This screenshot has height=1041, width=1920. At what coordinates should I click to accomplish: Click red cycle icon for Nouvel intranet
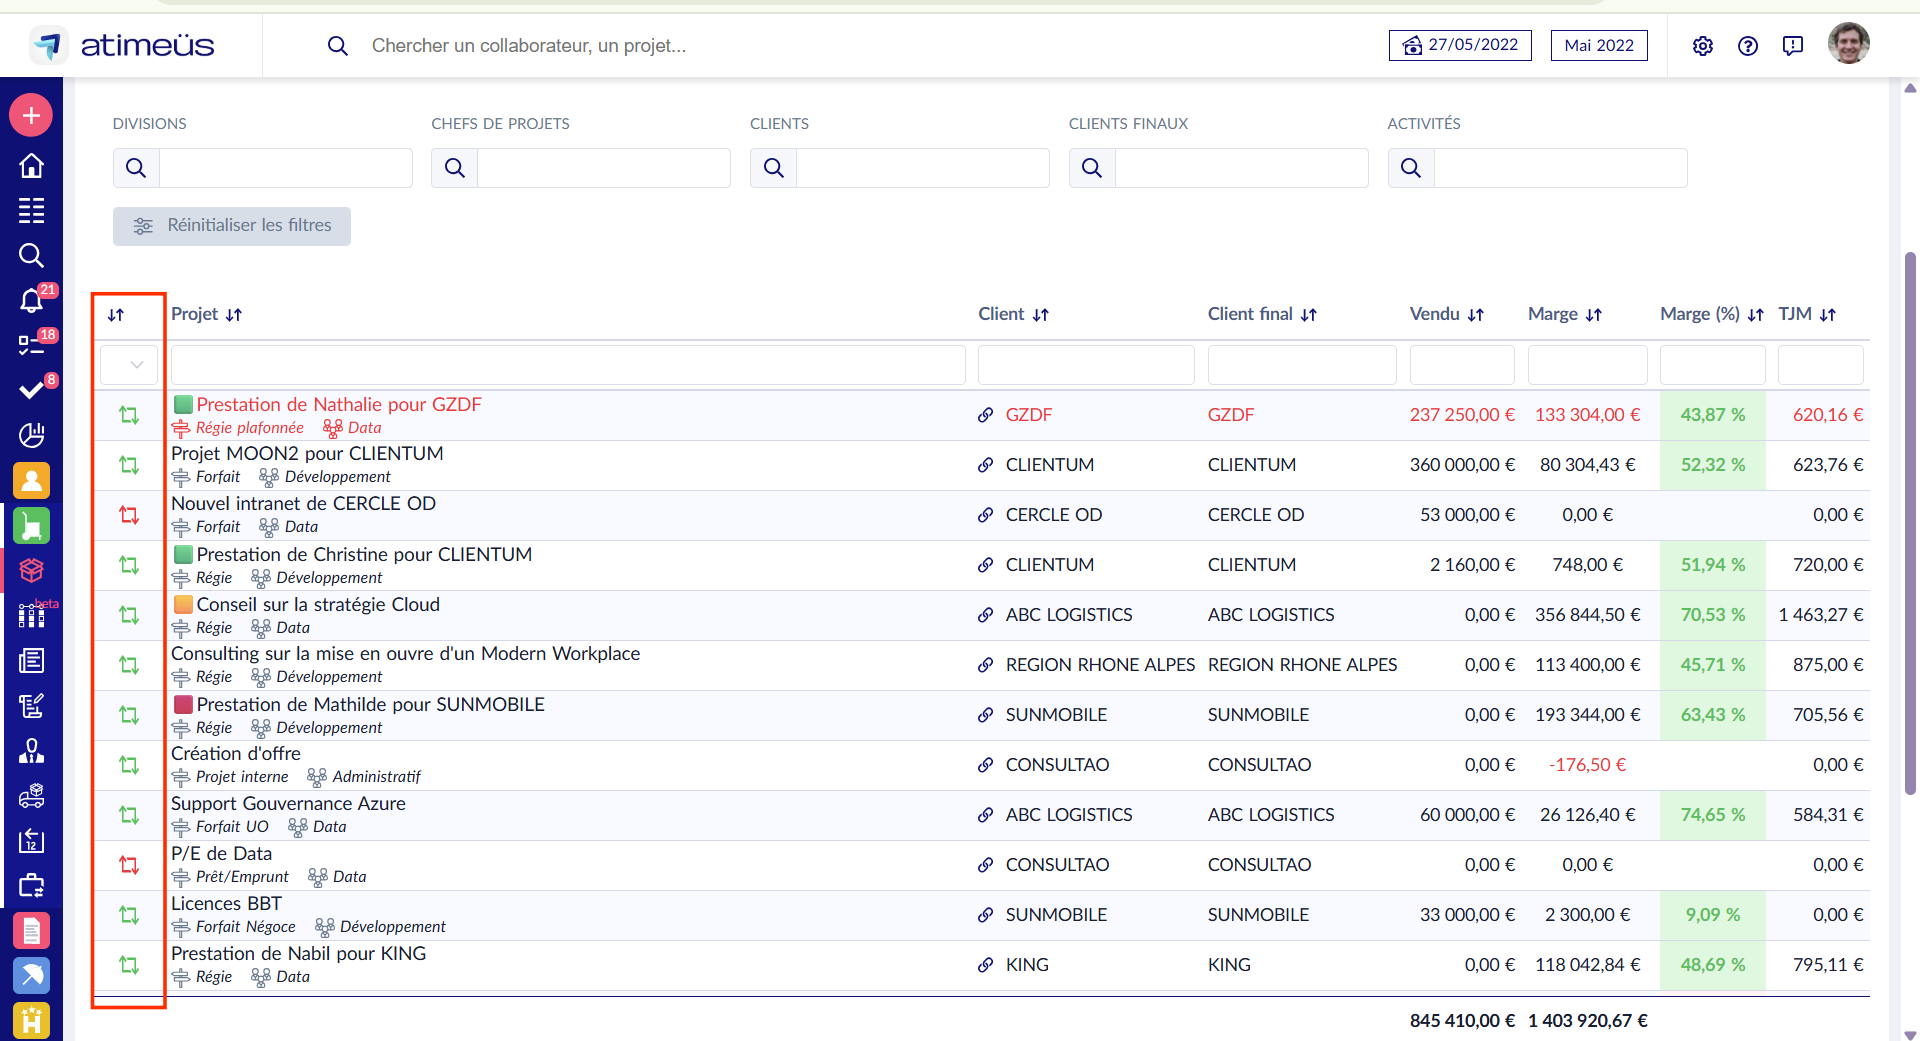[129, 515]
